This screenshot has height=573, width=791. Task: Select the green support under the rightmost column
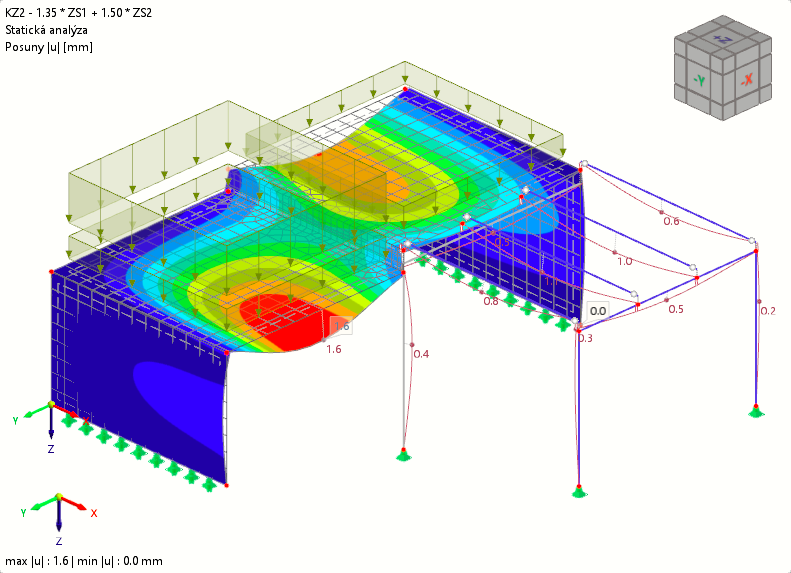[756, 411]
